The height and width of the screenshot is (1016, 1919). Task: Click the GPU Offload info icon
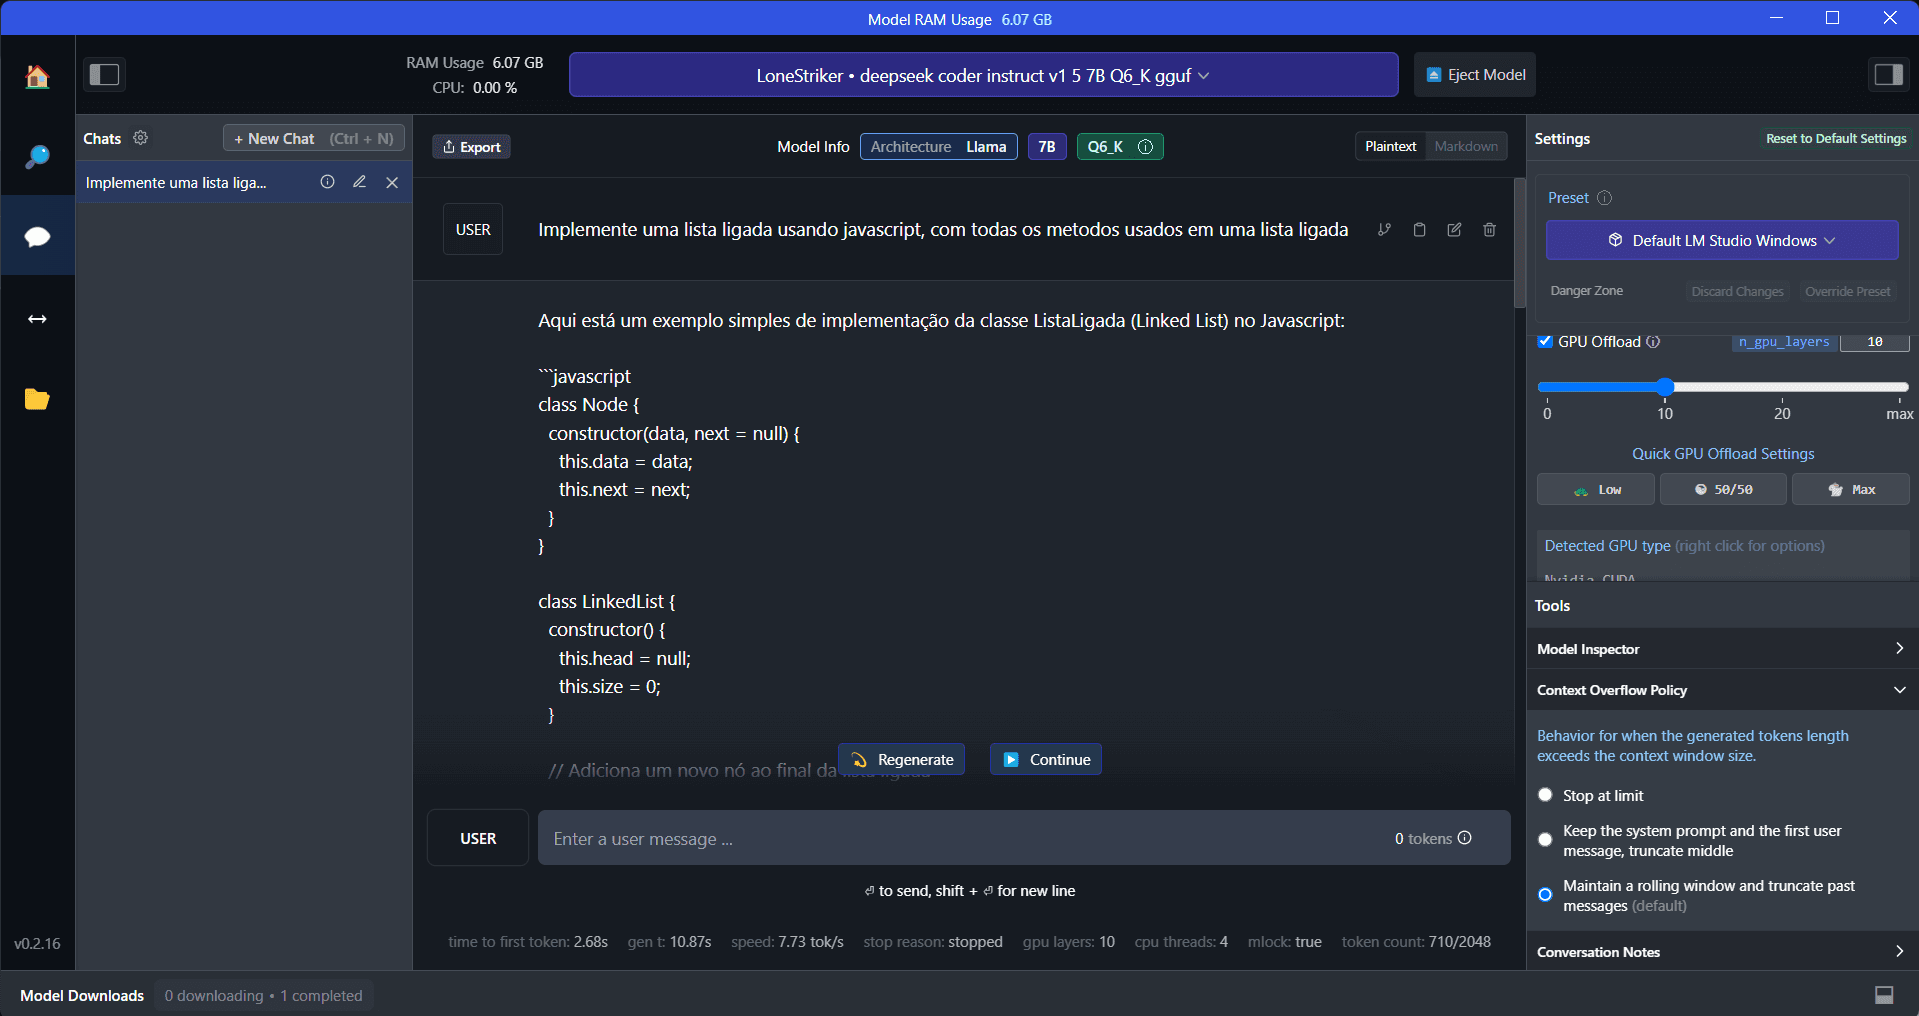click(x=1653, y=342)
